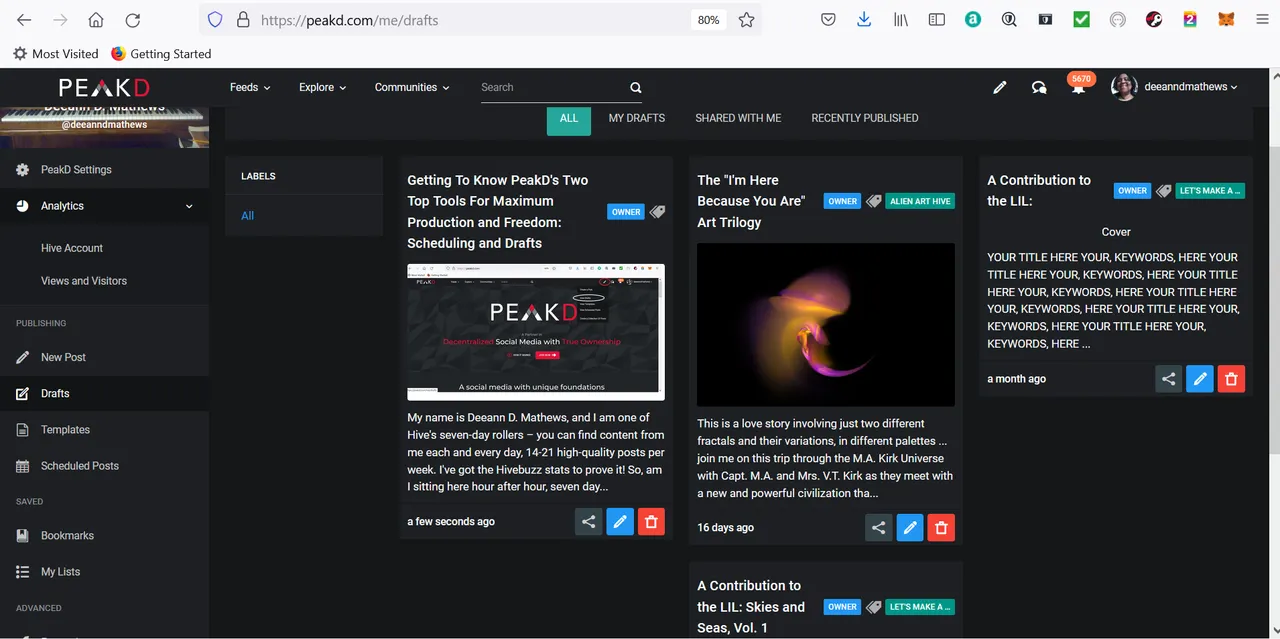Switch to SHARED WITH ME tab
This screenshot has height=639, width=1280.
738,118
